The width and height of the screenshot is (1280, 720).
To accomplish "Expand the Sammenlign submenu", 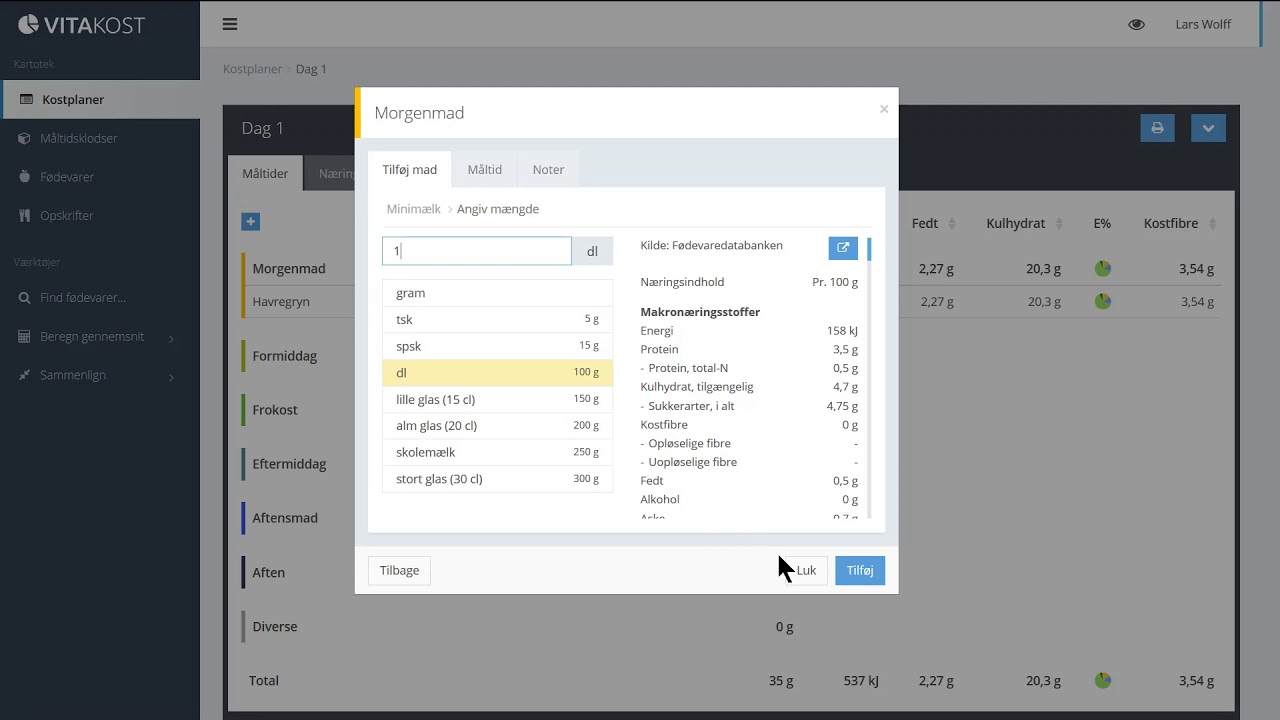I will (73, 375).
